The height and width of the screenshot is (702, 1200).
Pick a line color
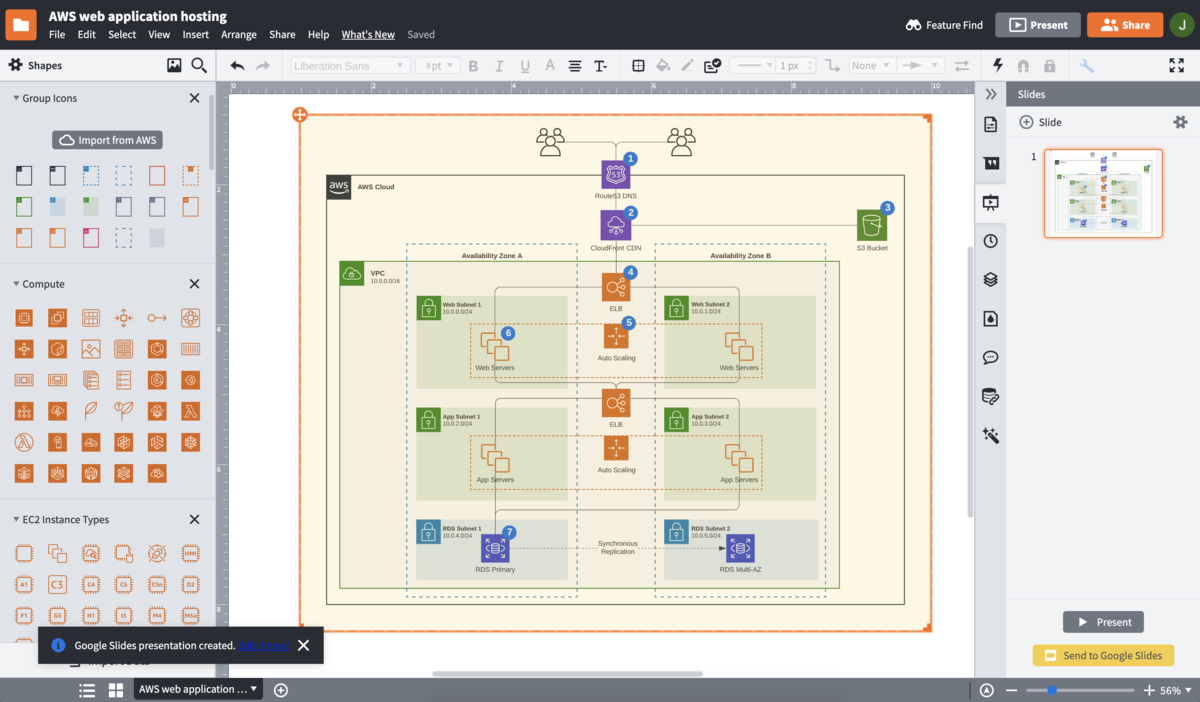coord(687,66)
